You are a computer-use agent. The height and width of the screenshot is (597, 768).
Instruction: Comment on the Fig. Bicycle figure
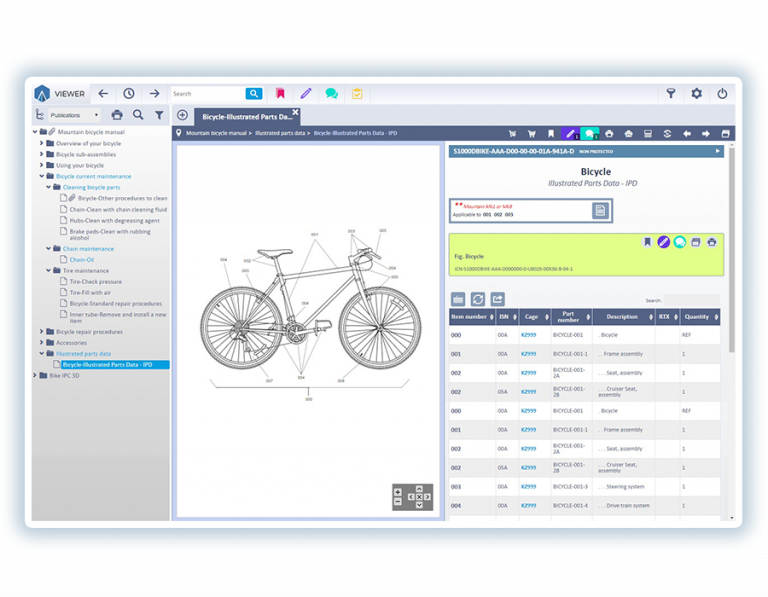[x=679, y=242]
